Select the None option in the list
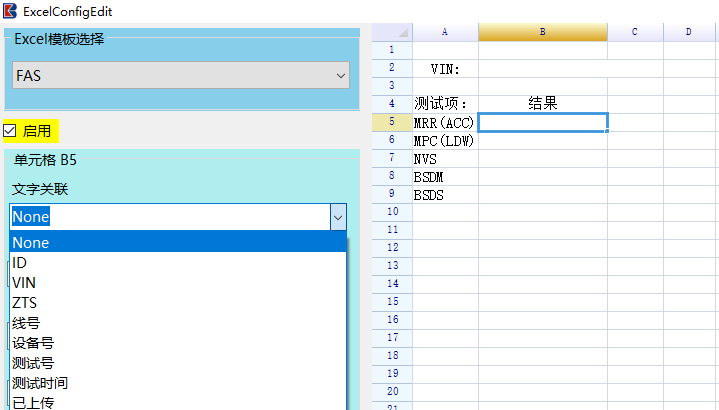 [x=178, y=242]
